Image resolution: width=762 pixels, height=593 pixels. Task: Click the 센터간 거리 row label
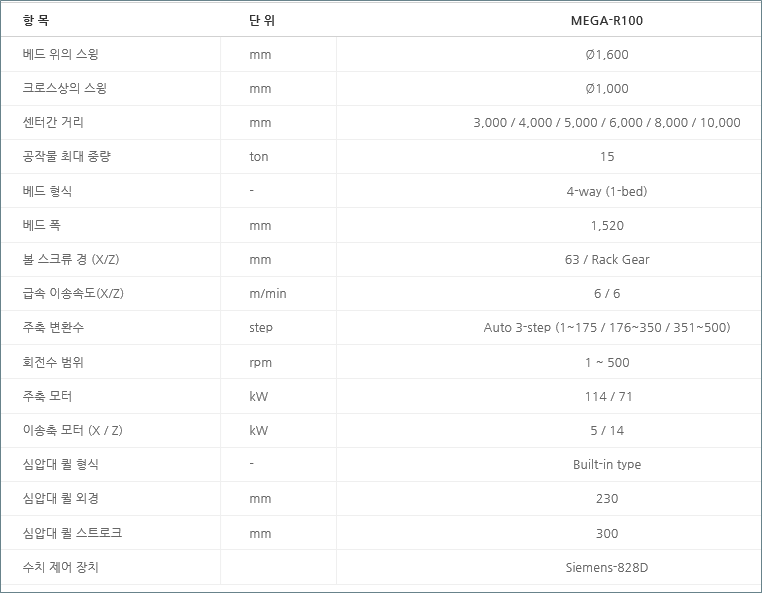point(53,123)
